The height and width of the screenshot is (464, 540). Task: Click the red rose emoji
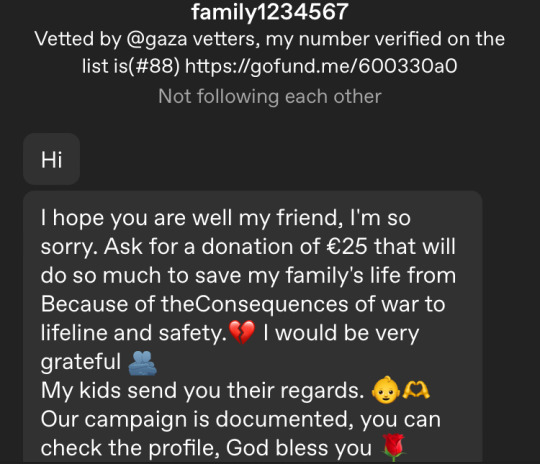point(393,447)
